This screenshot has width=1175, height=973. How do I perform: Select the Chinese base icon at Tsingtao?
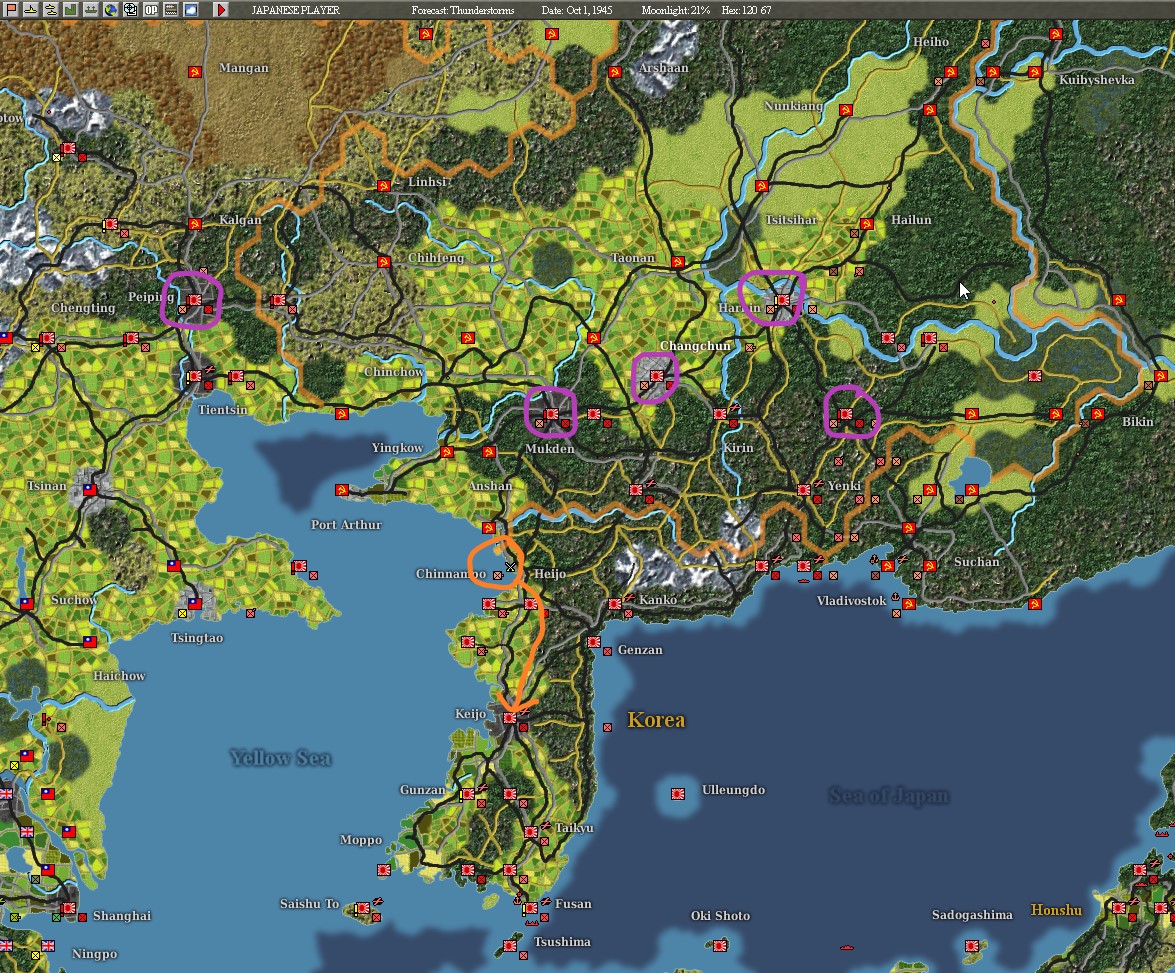coord(195,603)
